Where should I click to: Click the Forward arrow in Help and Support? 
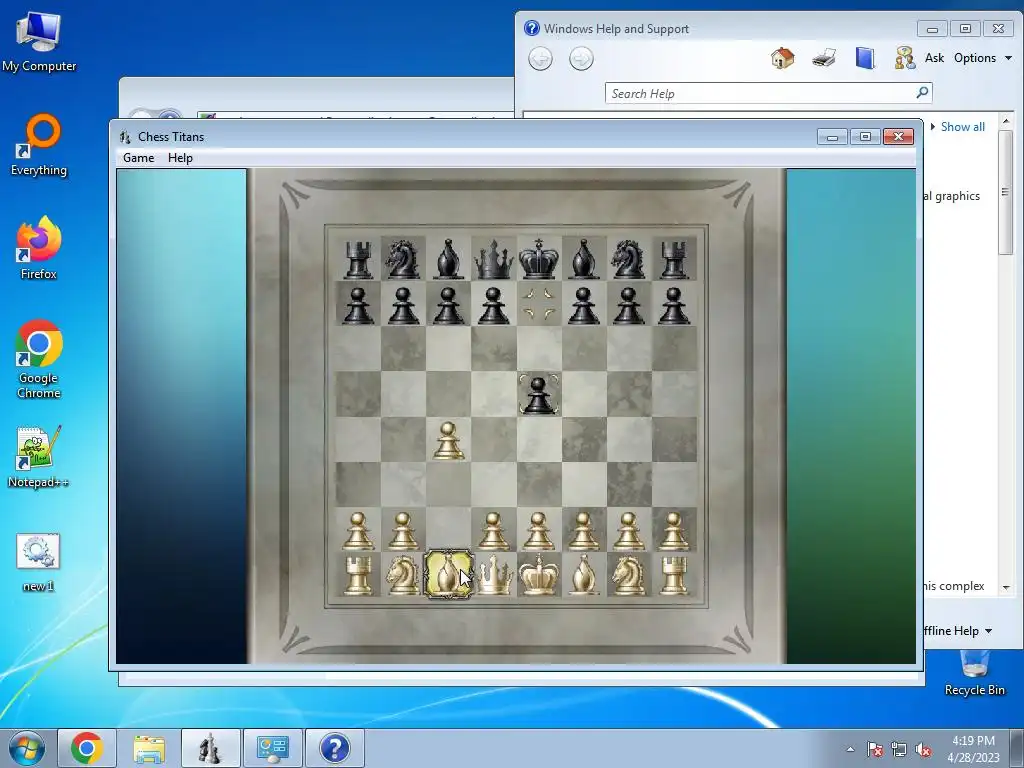[581, 59]
